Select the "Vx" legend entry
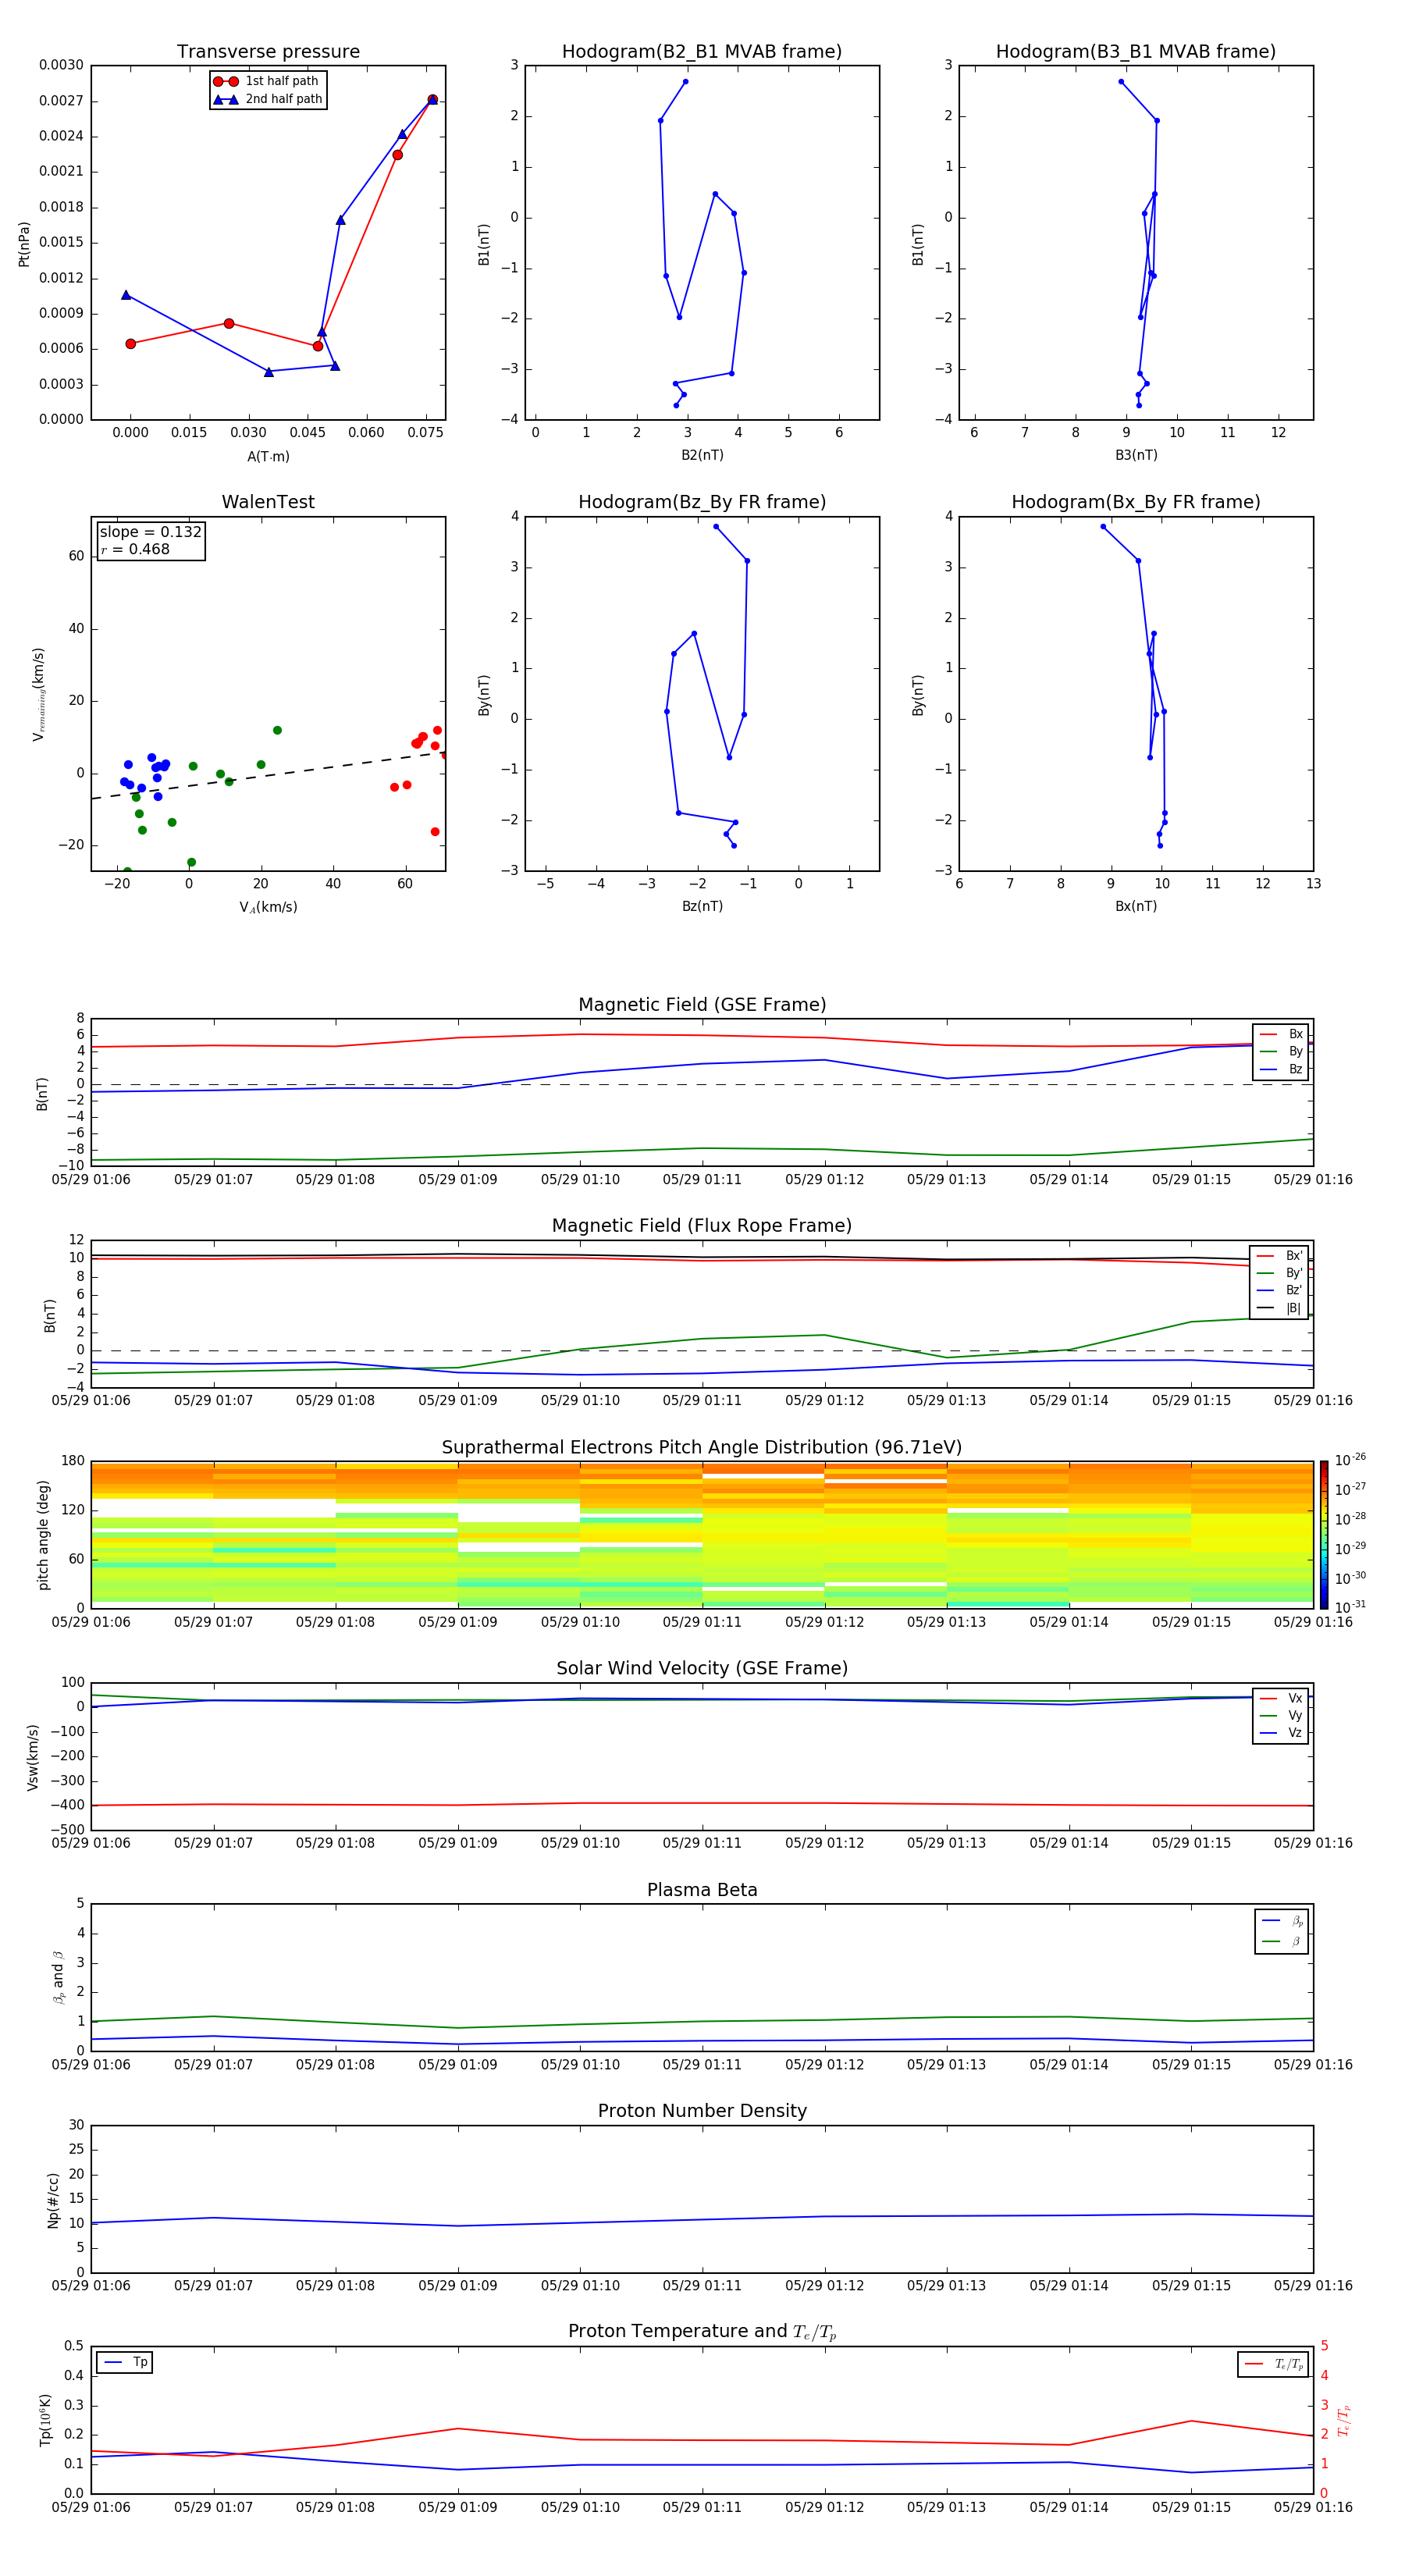 pos(1281,1698)
